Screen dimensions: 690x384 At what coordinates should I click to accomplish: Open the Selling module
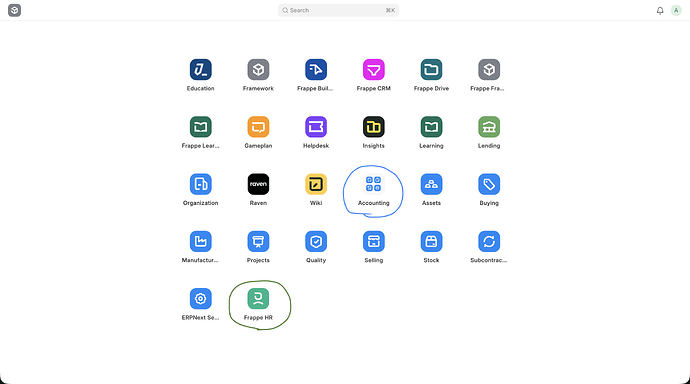[x=374, y=241]
